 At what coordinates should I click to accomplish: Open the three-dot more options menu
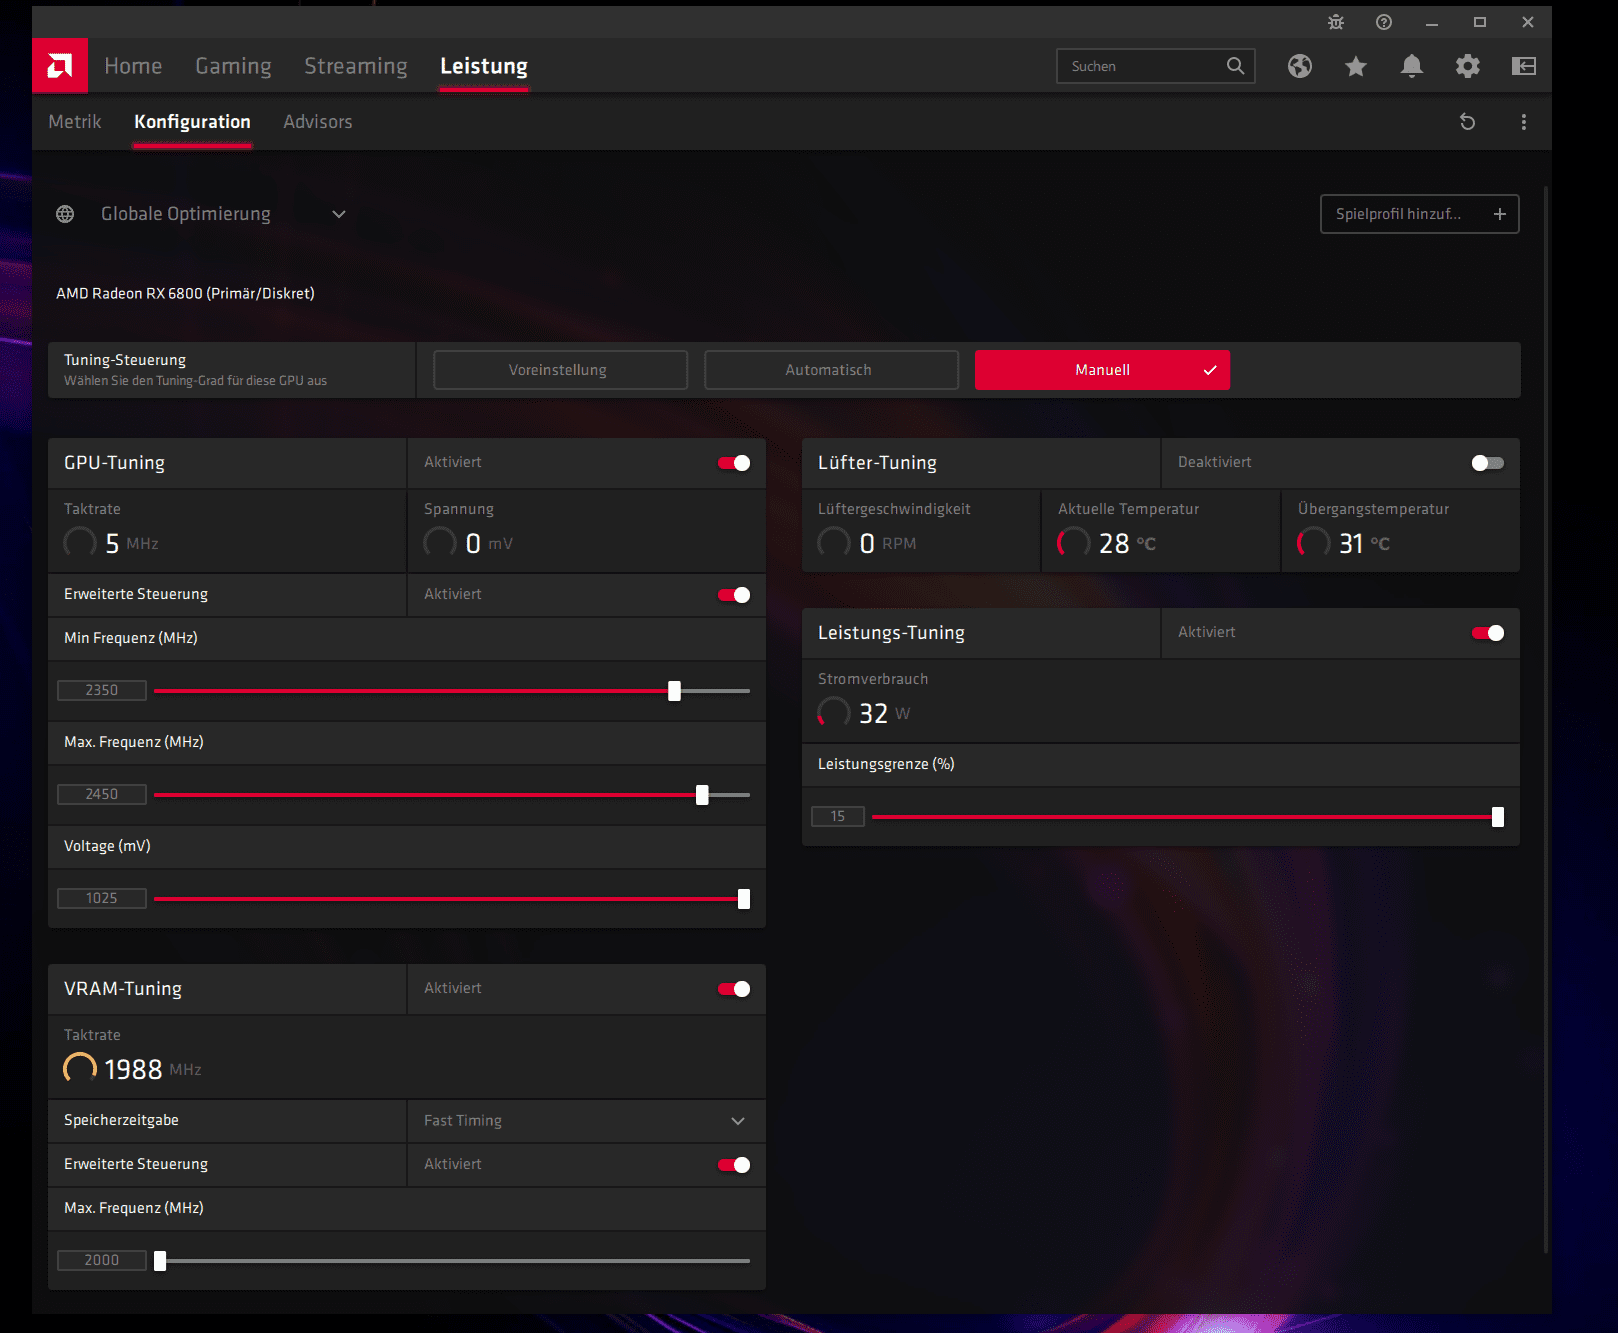tap(1524, 122)
